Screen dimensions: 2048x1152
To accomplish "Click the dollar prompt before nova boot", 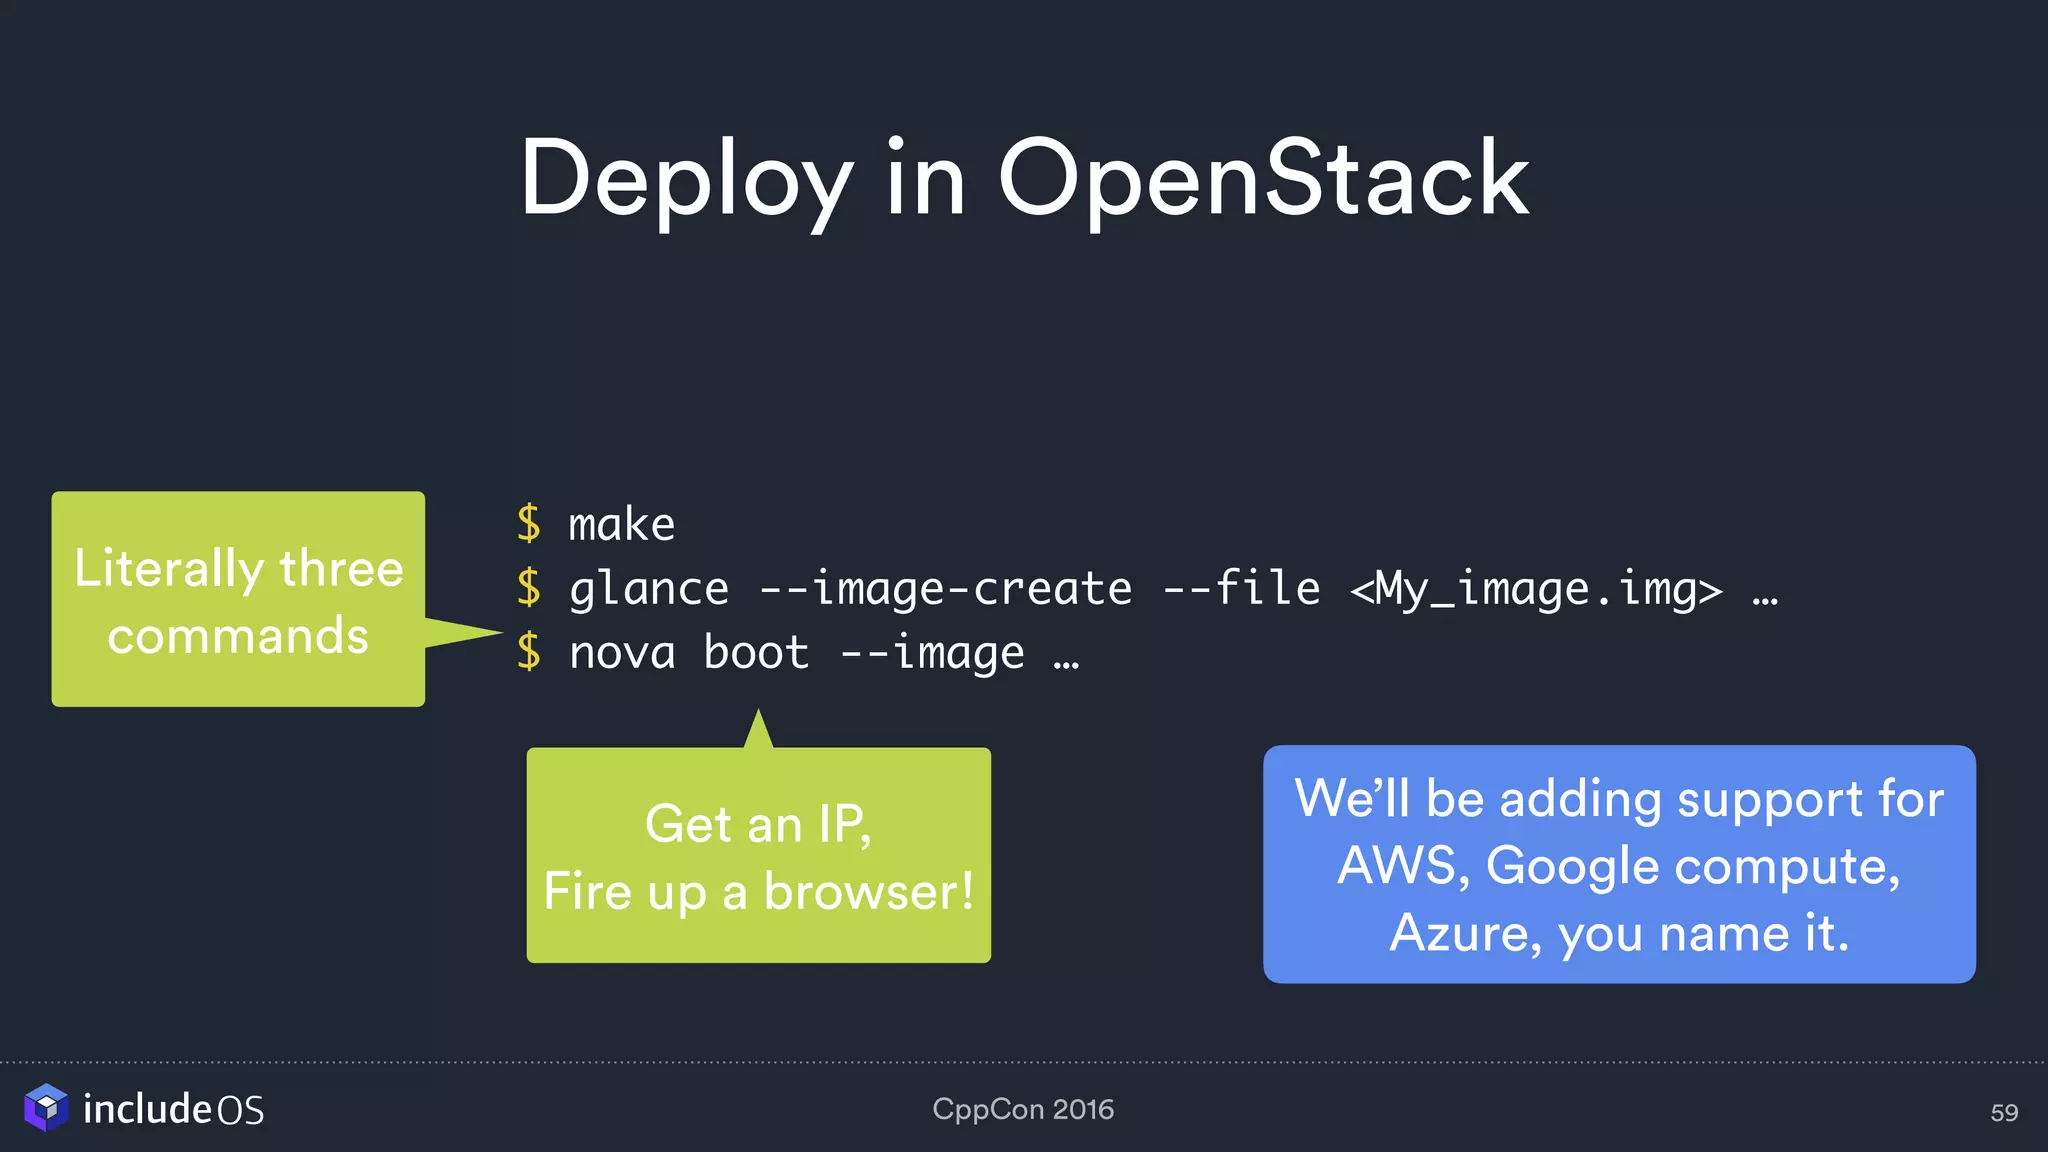I will coord(529,652).
